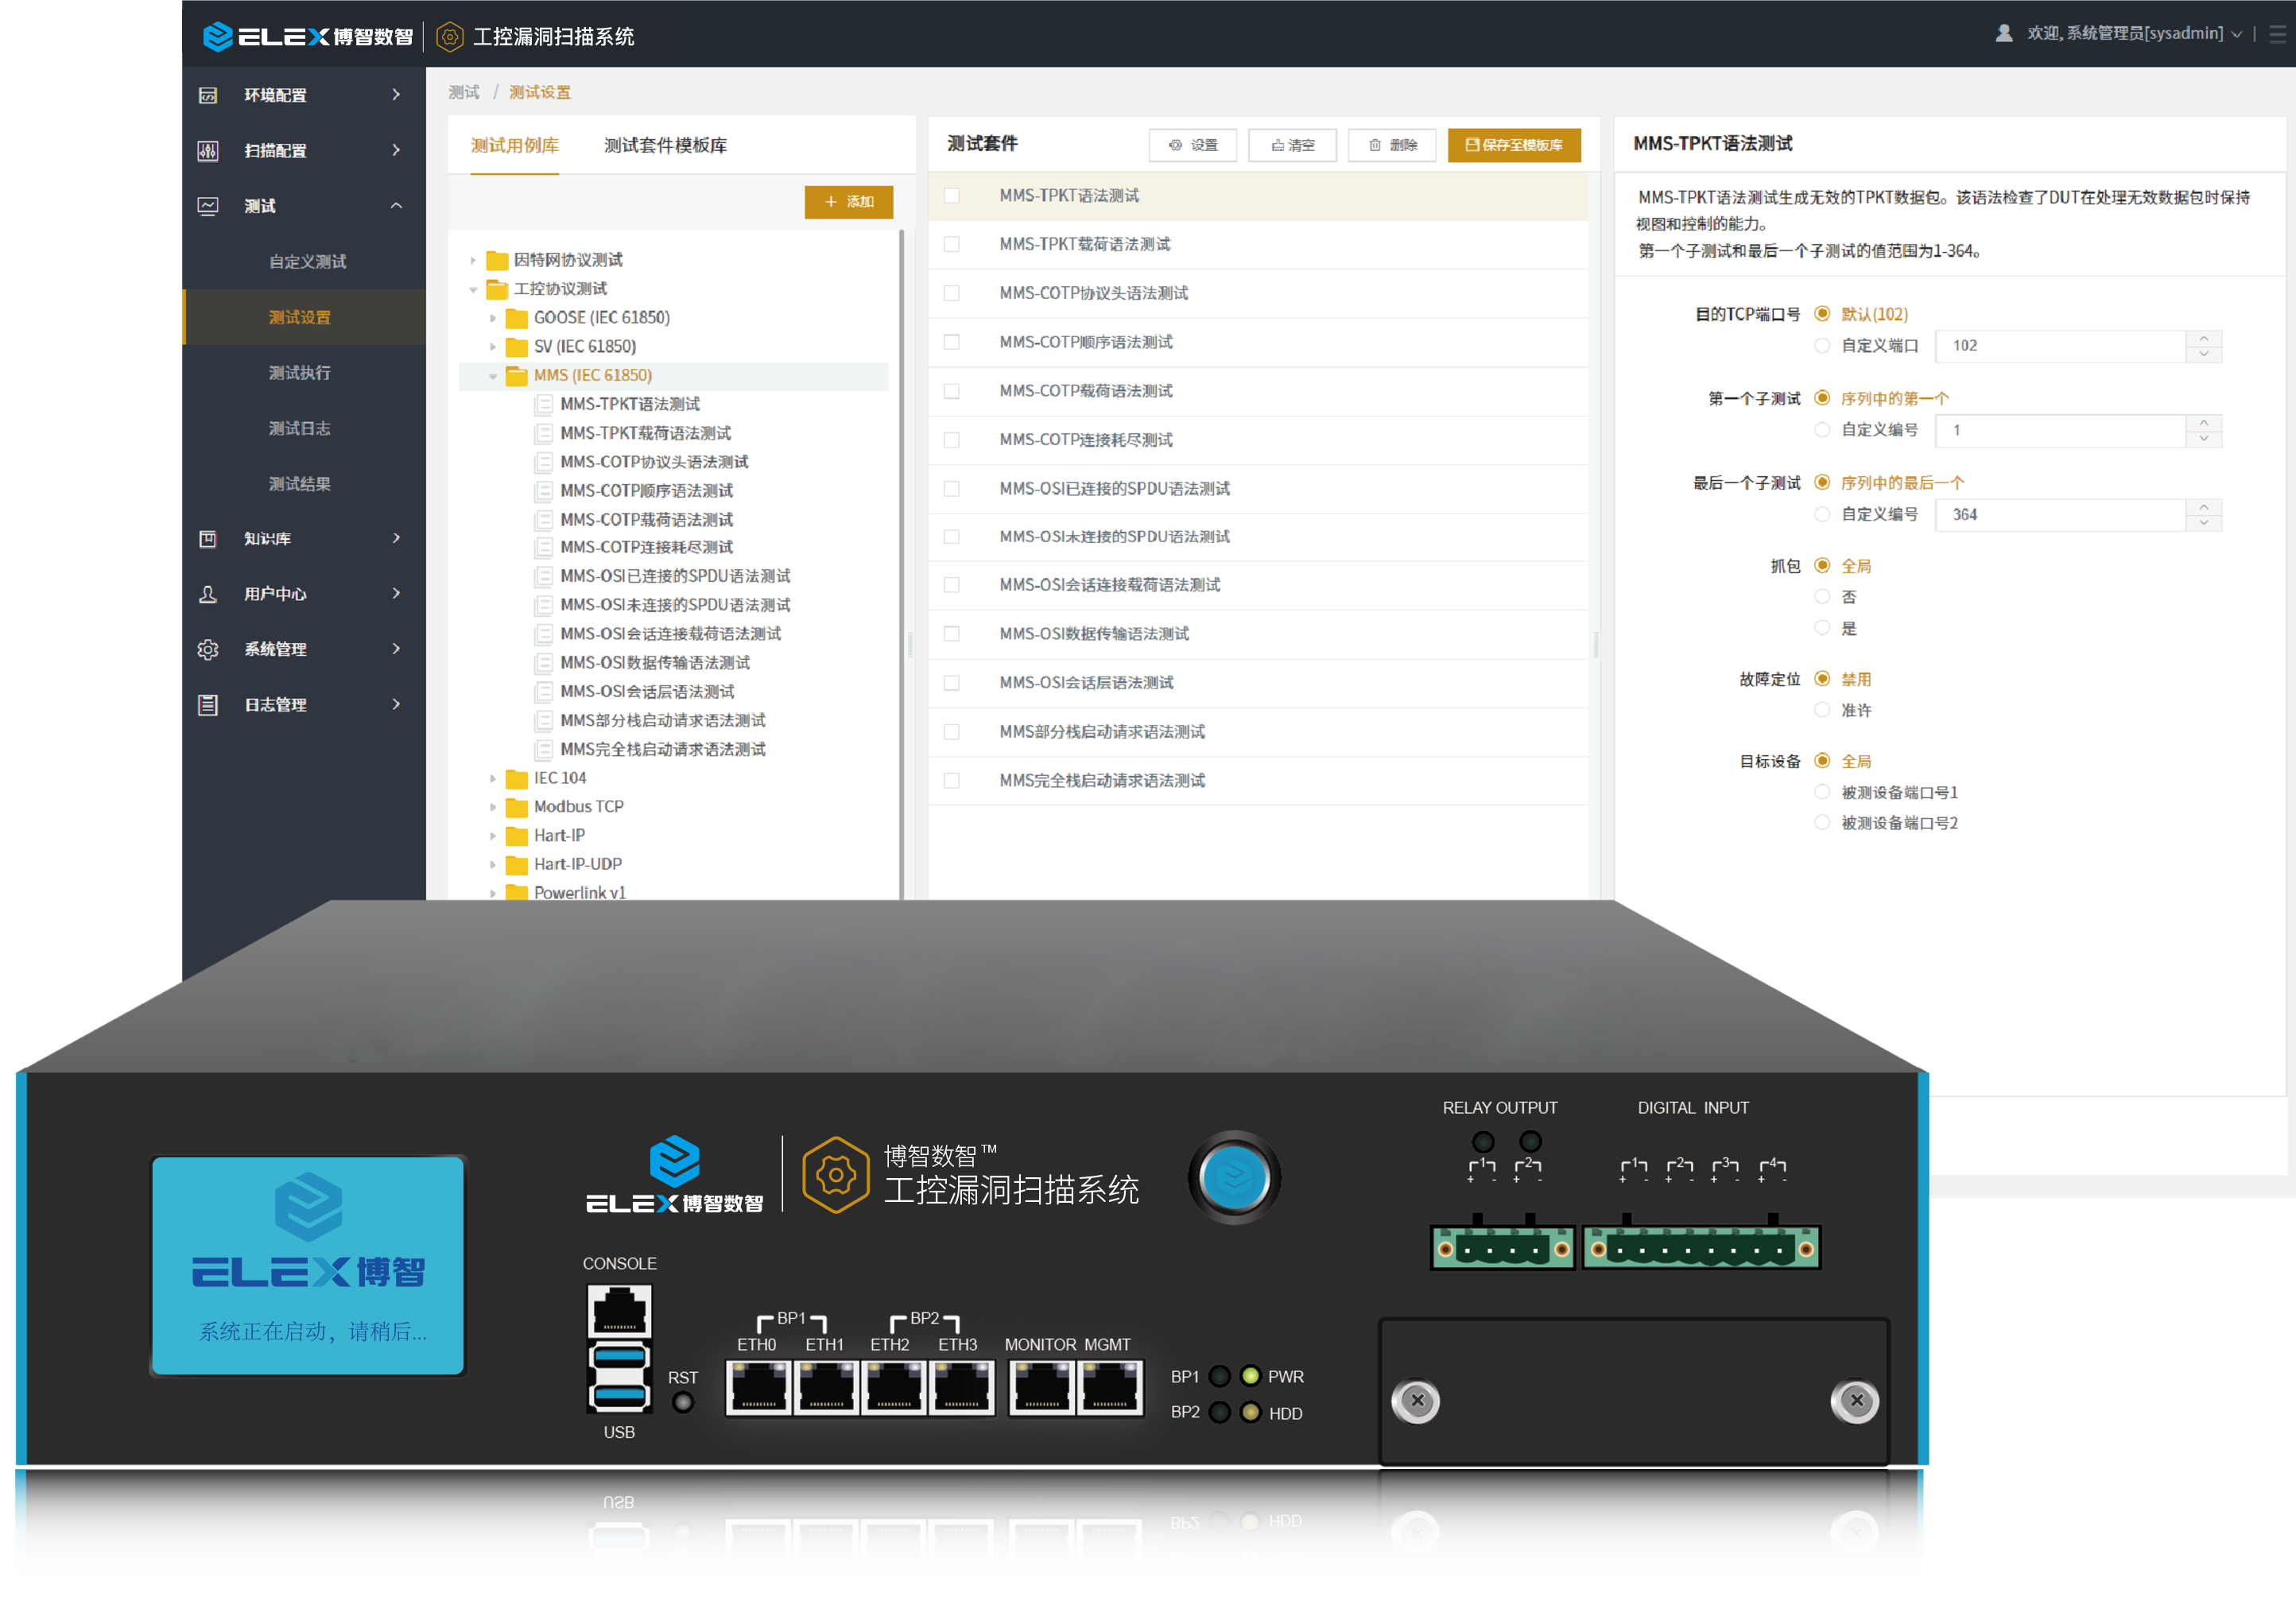Open 测试执行 in sidebar menu

[299, 373]
